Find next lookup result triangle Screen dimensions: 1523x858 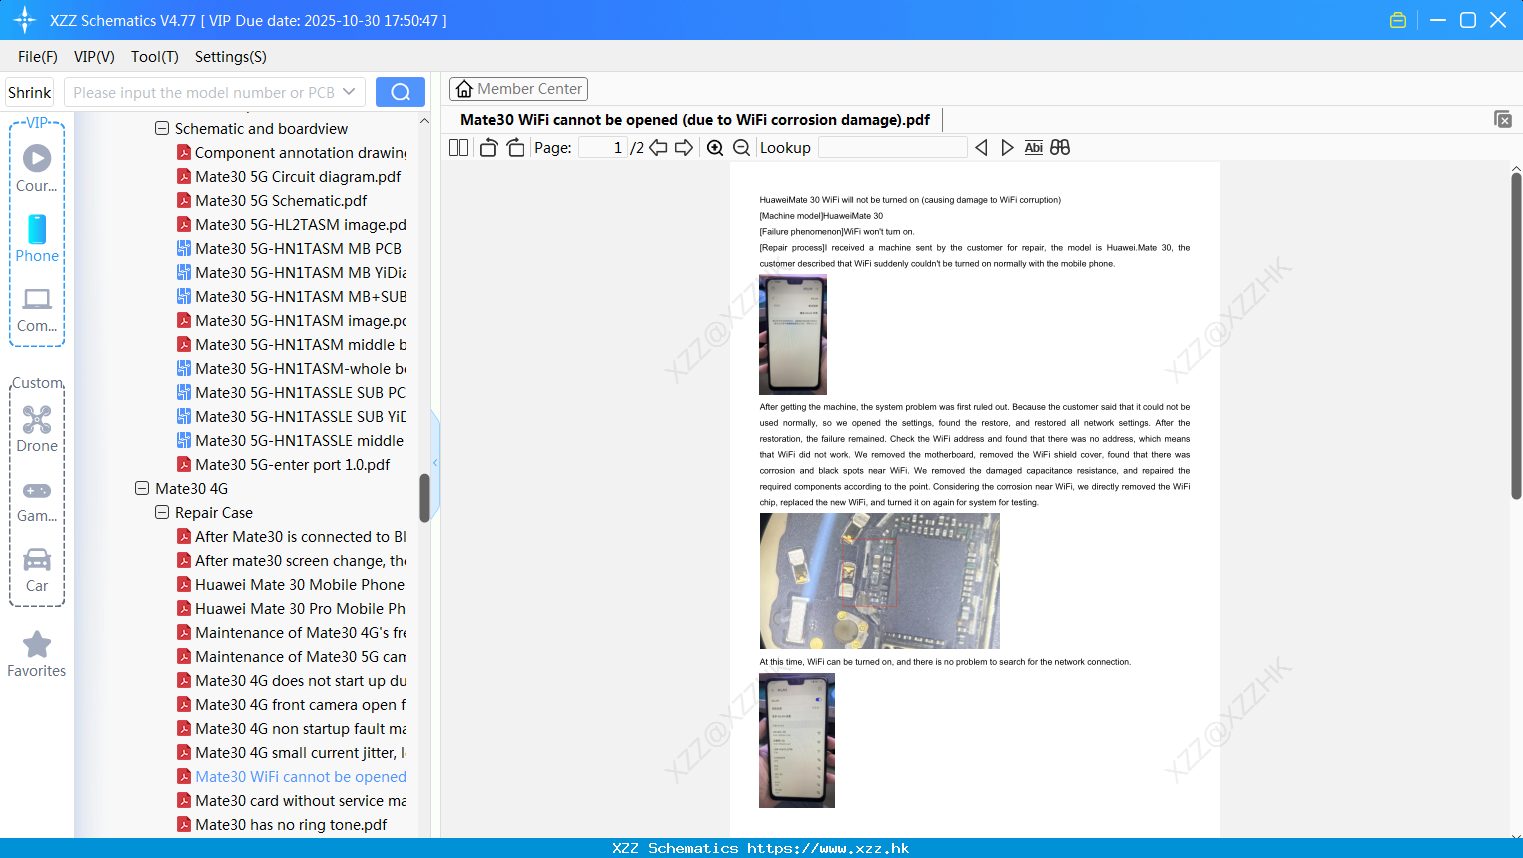1007,148
